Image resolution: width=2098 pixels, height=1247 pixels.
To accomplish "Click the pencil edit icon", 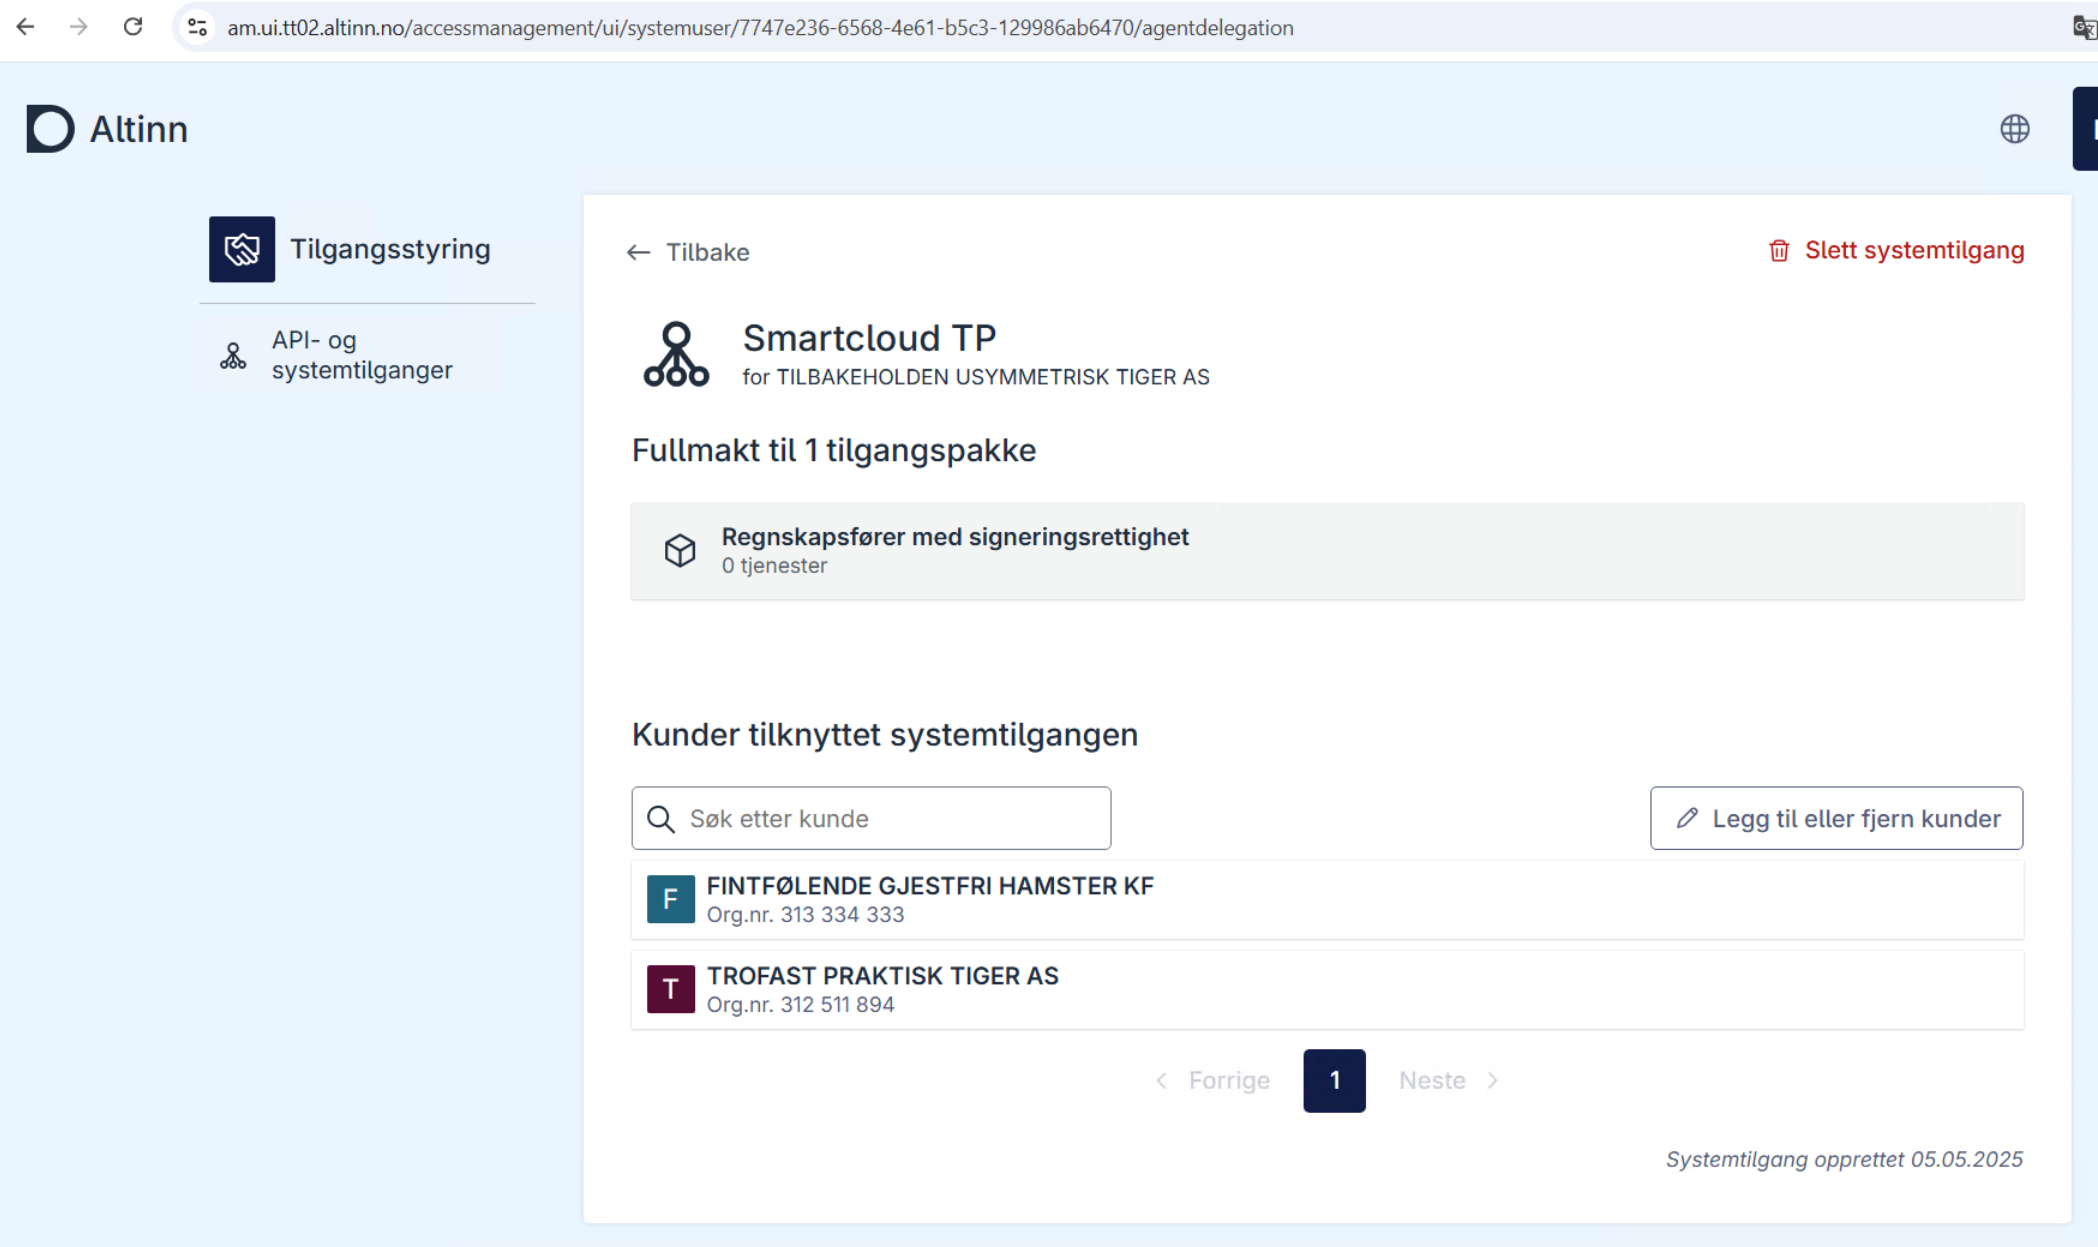I will point(1687,818).
